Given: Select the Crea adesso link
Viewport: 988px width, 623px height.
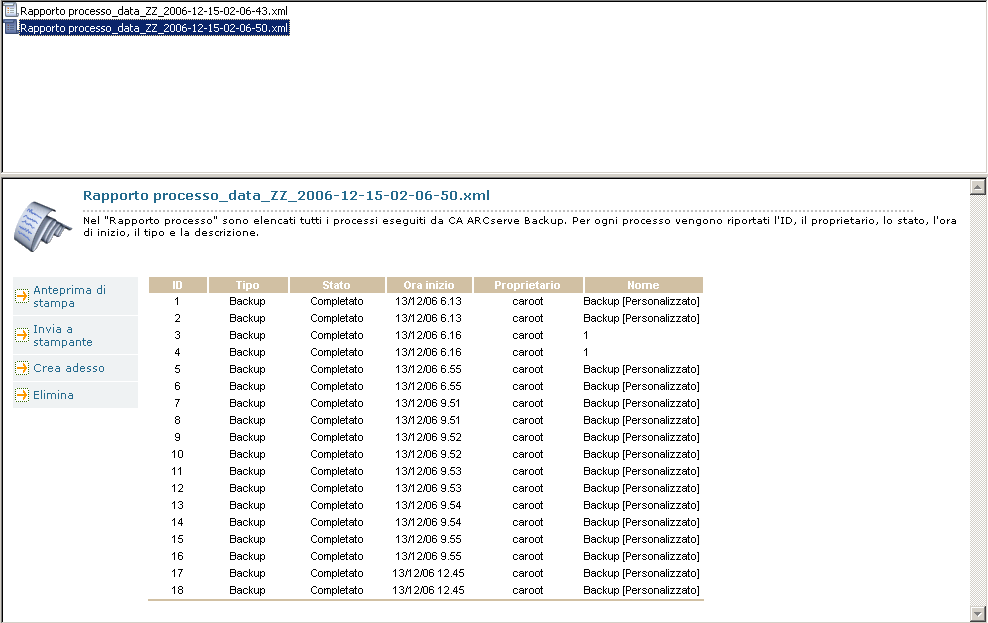Looking at the screenshot, I should tap(69, 368).
